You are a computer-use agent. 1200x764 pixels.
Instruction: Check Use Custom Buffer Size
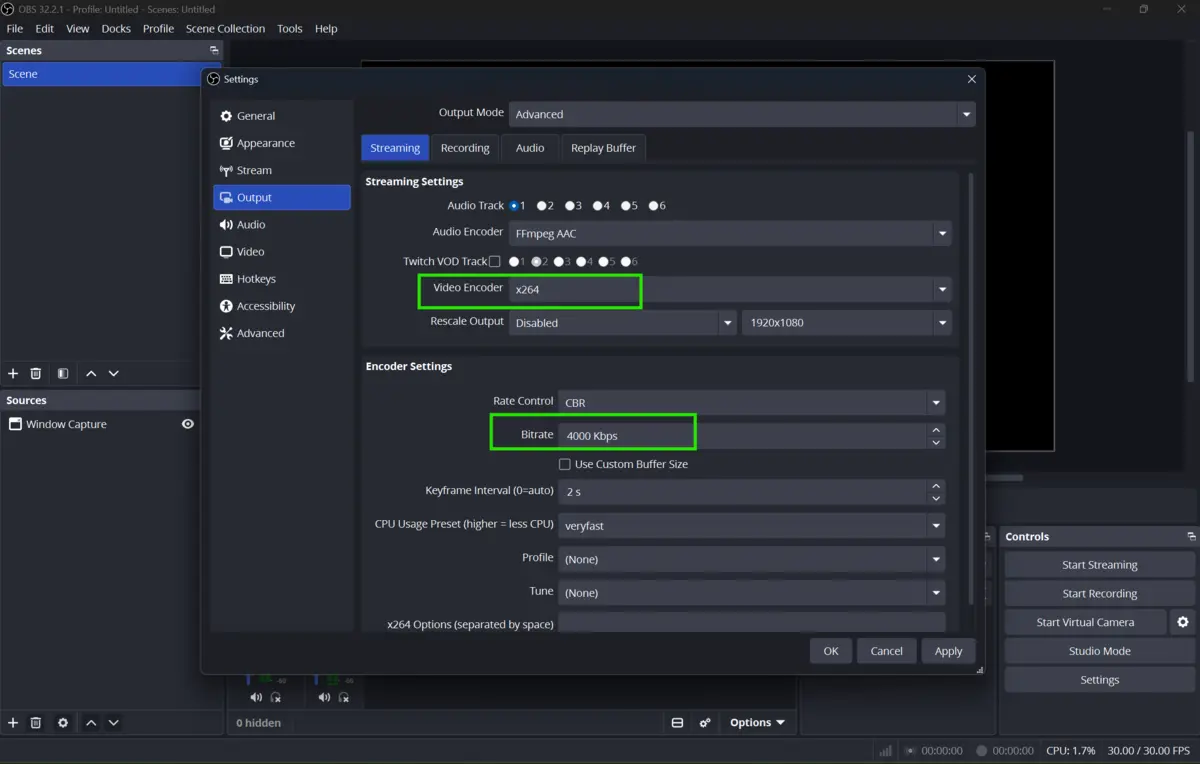[565, 464]
